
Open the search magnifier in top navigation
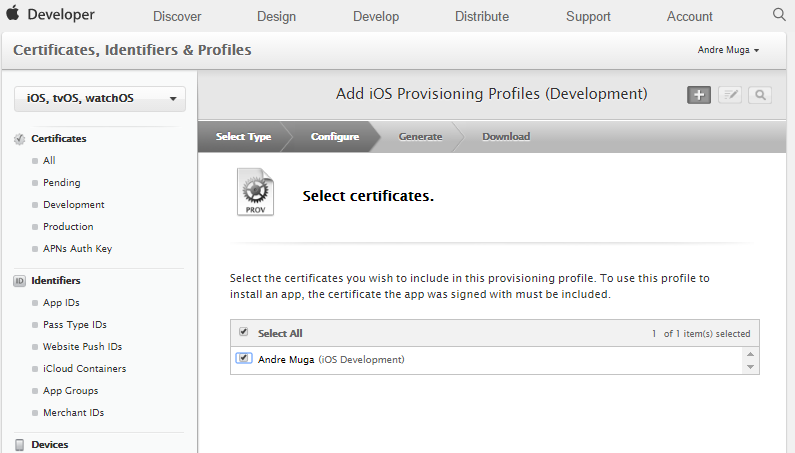[779, 14]
